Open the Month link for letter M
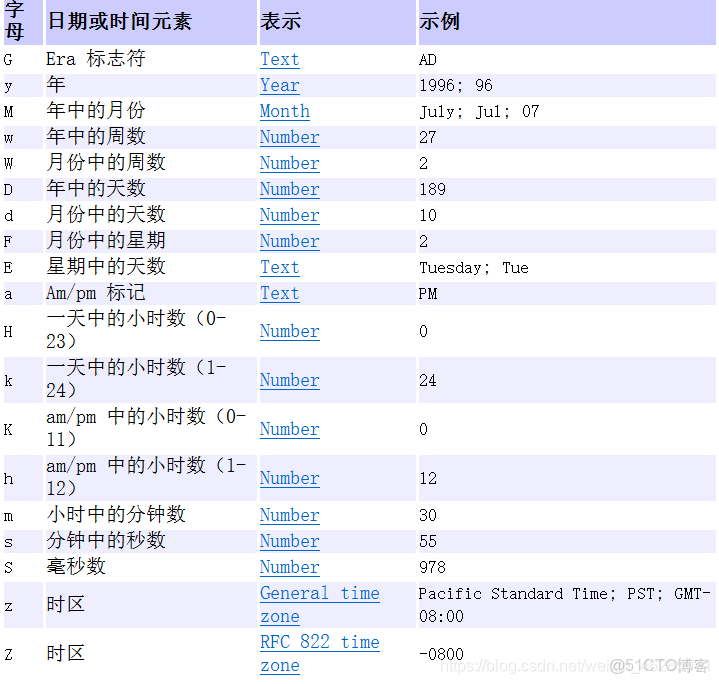Screen dimensions: 719x684 [x=285, y=111]
